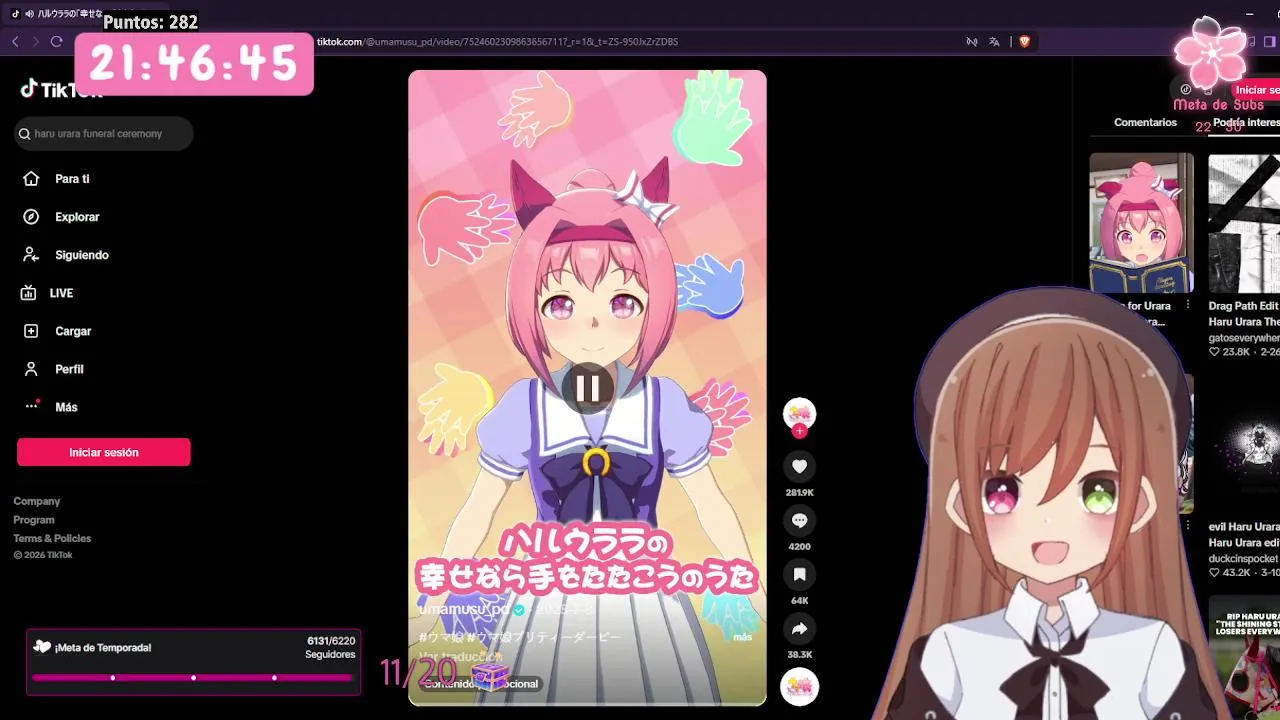1280x720 pixels.
Task: Go back with browser back arrow
Action: pos(15,41)
